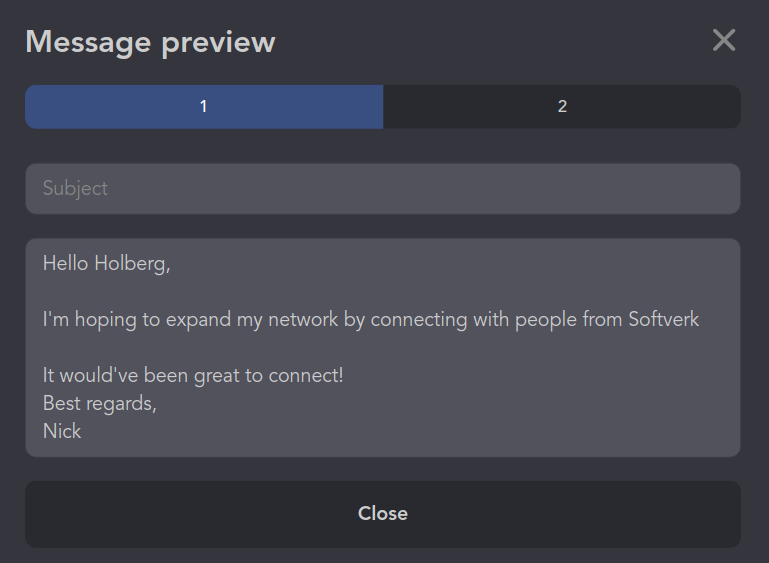Switch to message tab 1

[x=204, y=106]
